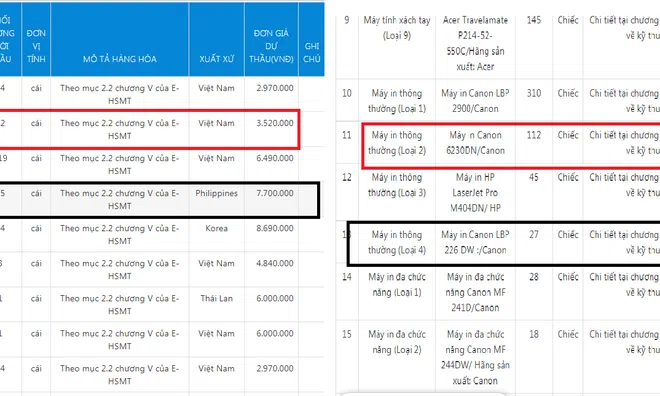Click the Máy in Canon LBP 226 DW cell
The image size is (660, 396).
click(475, 242)
